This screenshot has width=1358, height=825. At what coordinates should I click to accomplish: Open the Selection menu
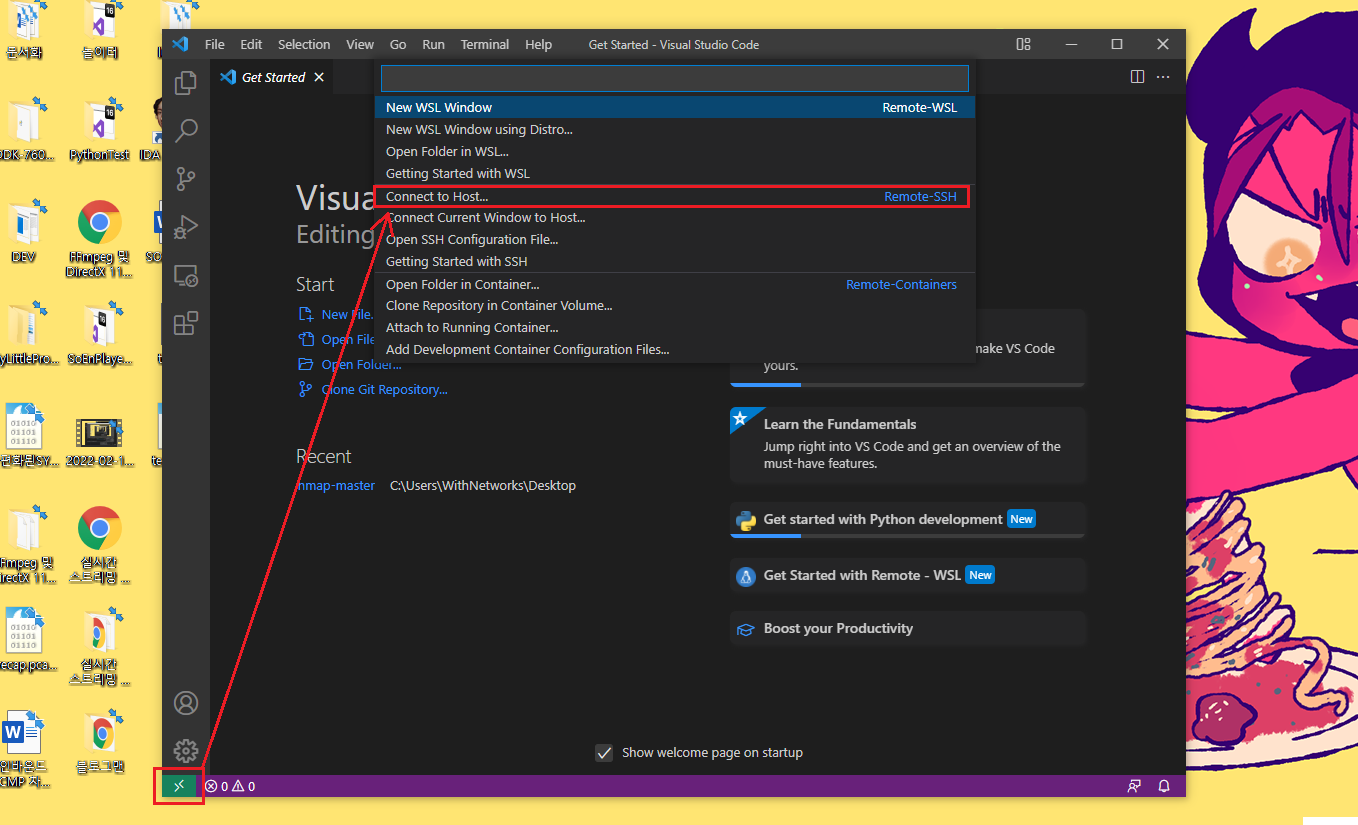click(x=304, y=44)
